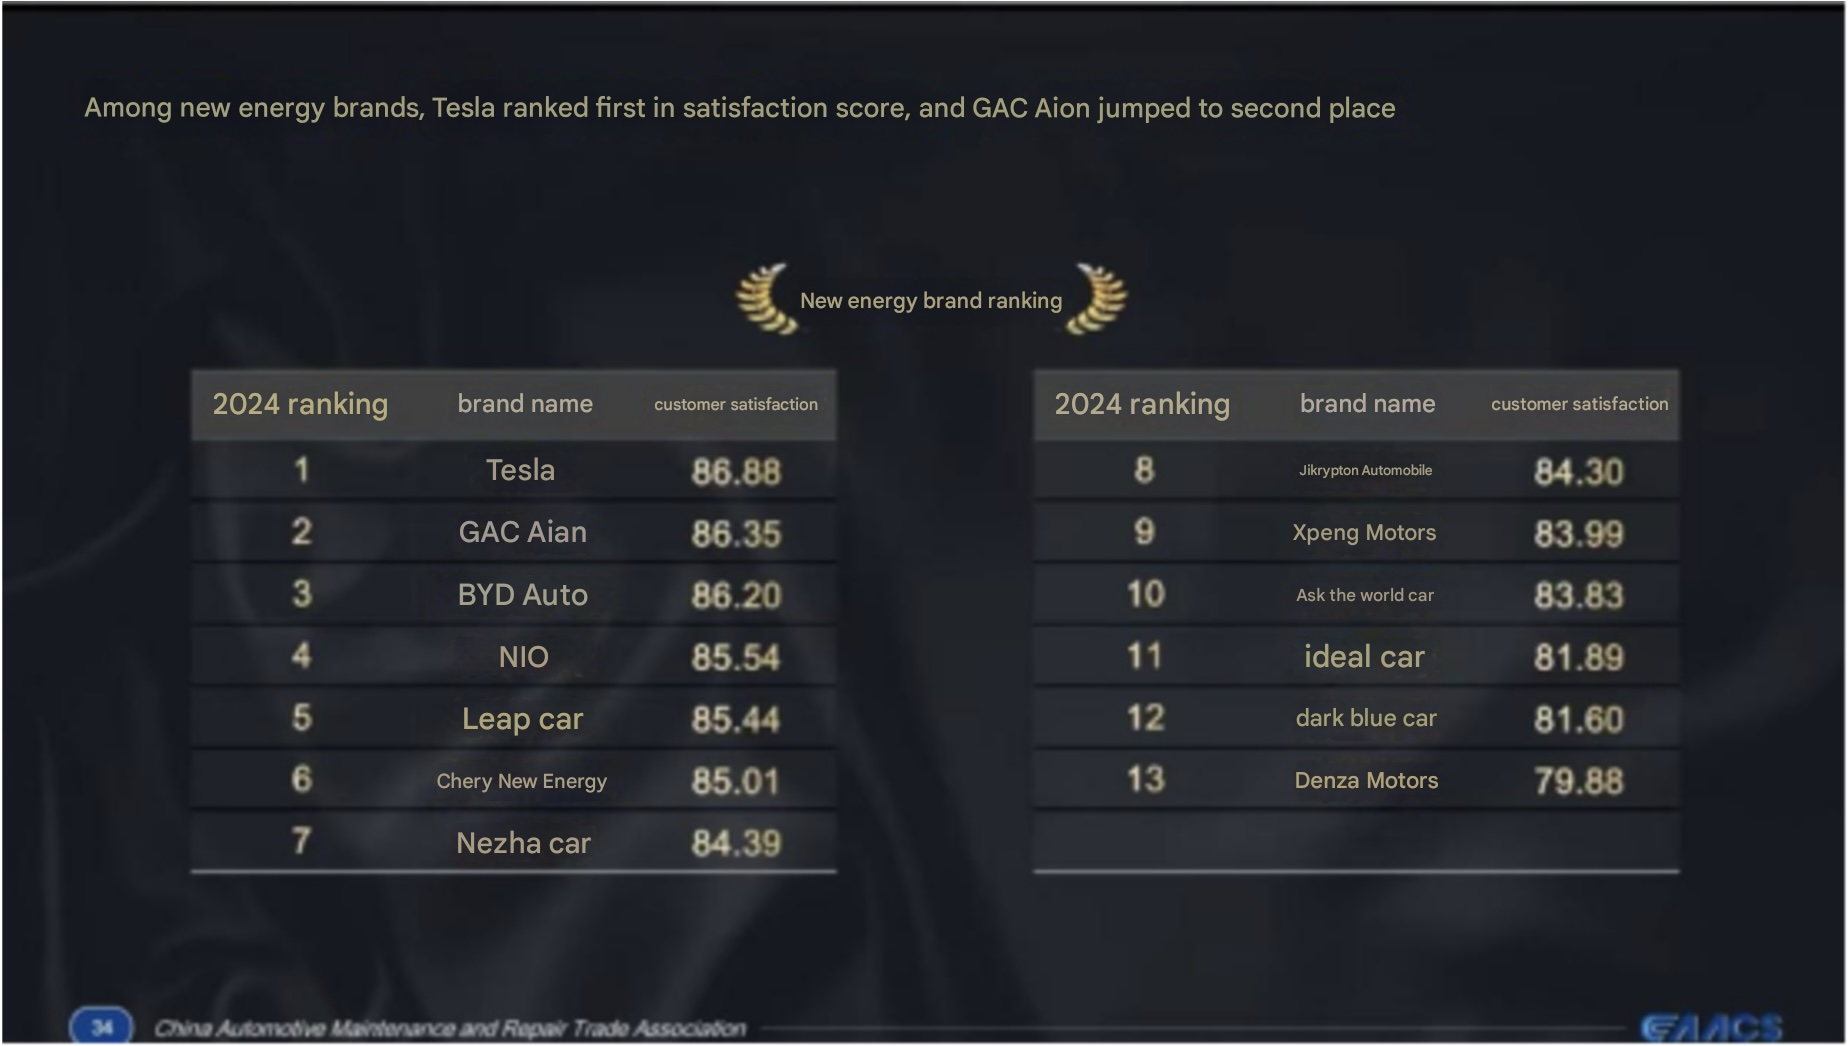The width and height of the screenshot is (1848, 1046).
Task: Select the Leap car entry
Action: click(x=522, y=719)
